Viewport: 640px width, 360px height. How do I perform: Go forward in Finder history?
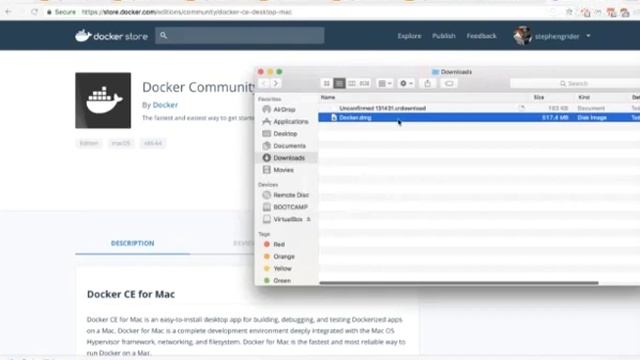(x=276, y=84)
